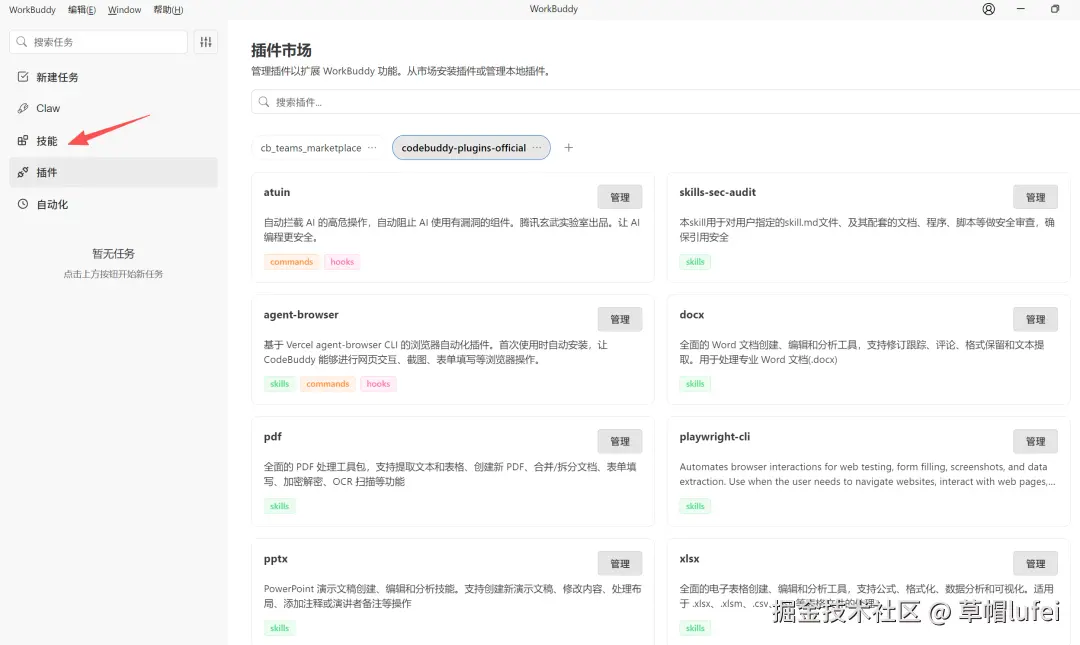Click the pptx plugin title
The height and width of the screenshot is (645, 1080).
276,559
